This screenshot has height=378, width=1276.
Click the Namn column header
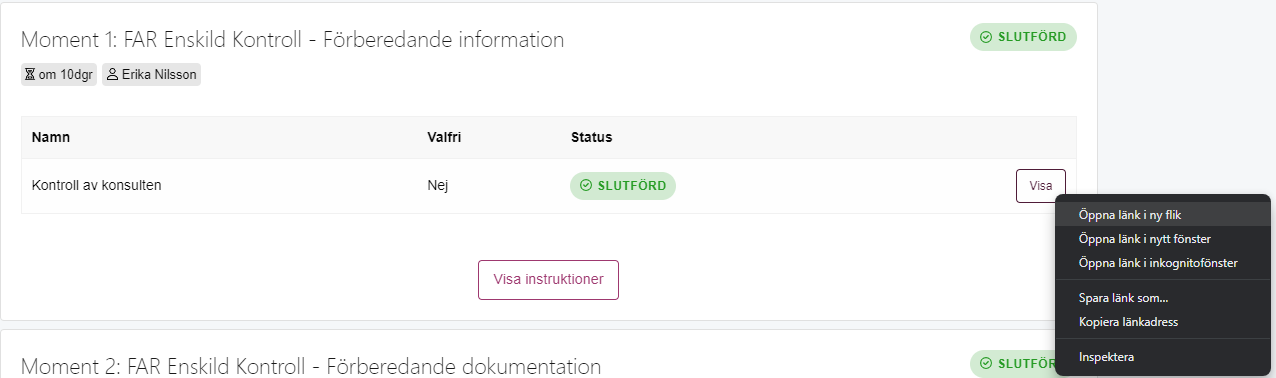50,137
